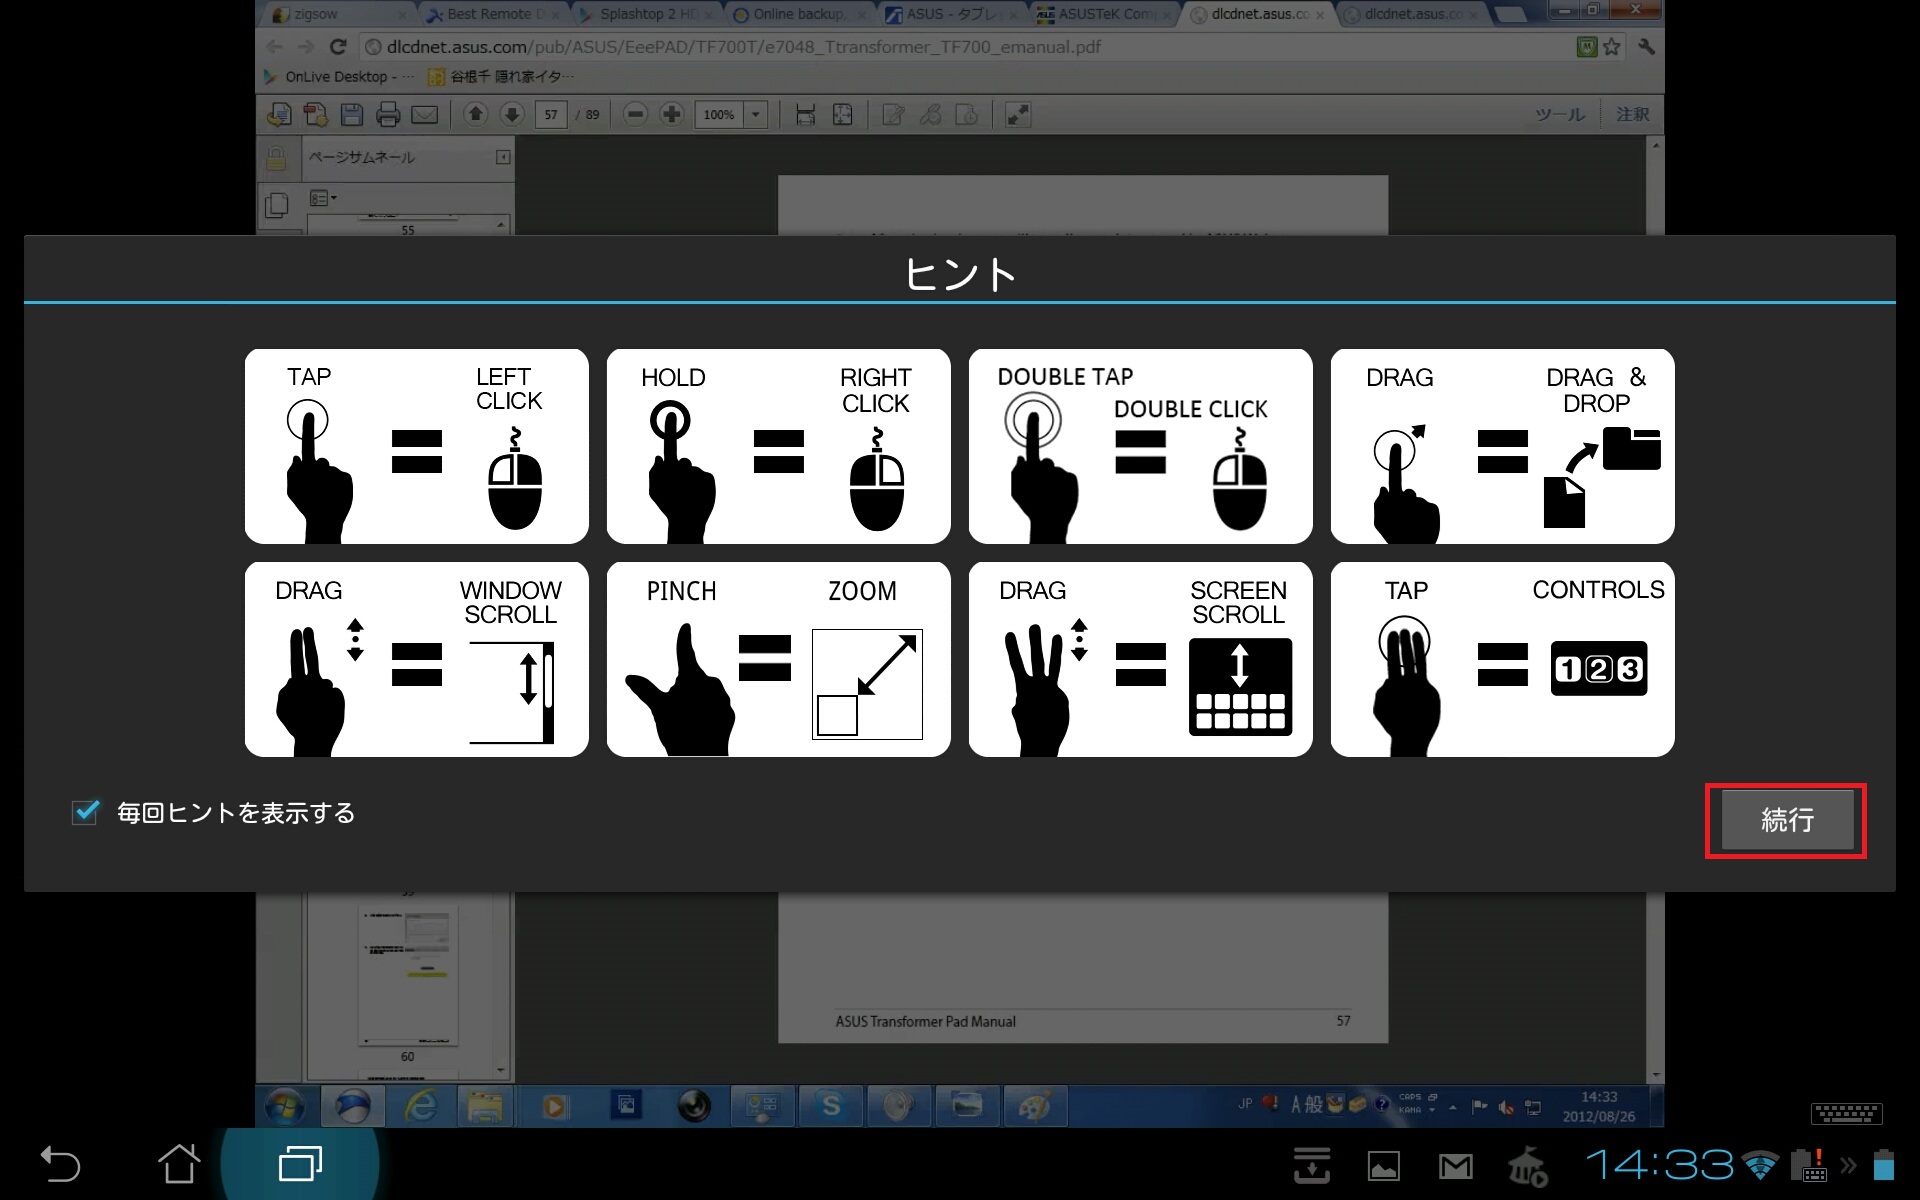Screen dimensions: 1920x1200
Task: Tap the battery status icon
Action: tap(1884, 1165)
